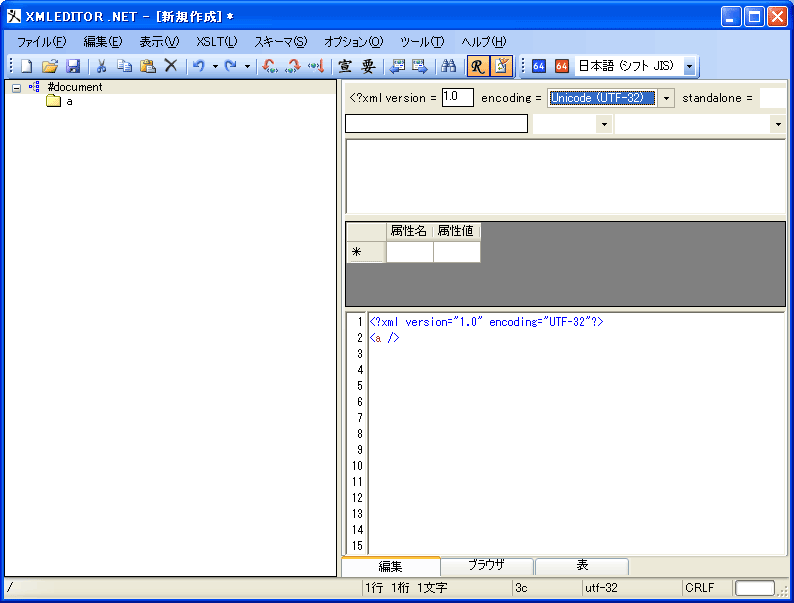The width and height of the screenshot is (794, 603).
Task: Open the 編集(E) menu
Action: click(103, 42)
